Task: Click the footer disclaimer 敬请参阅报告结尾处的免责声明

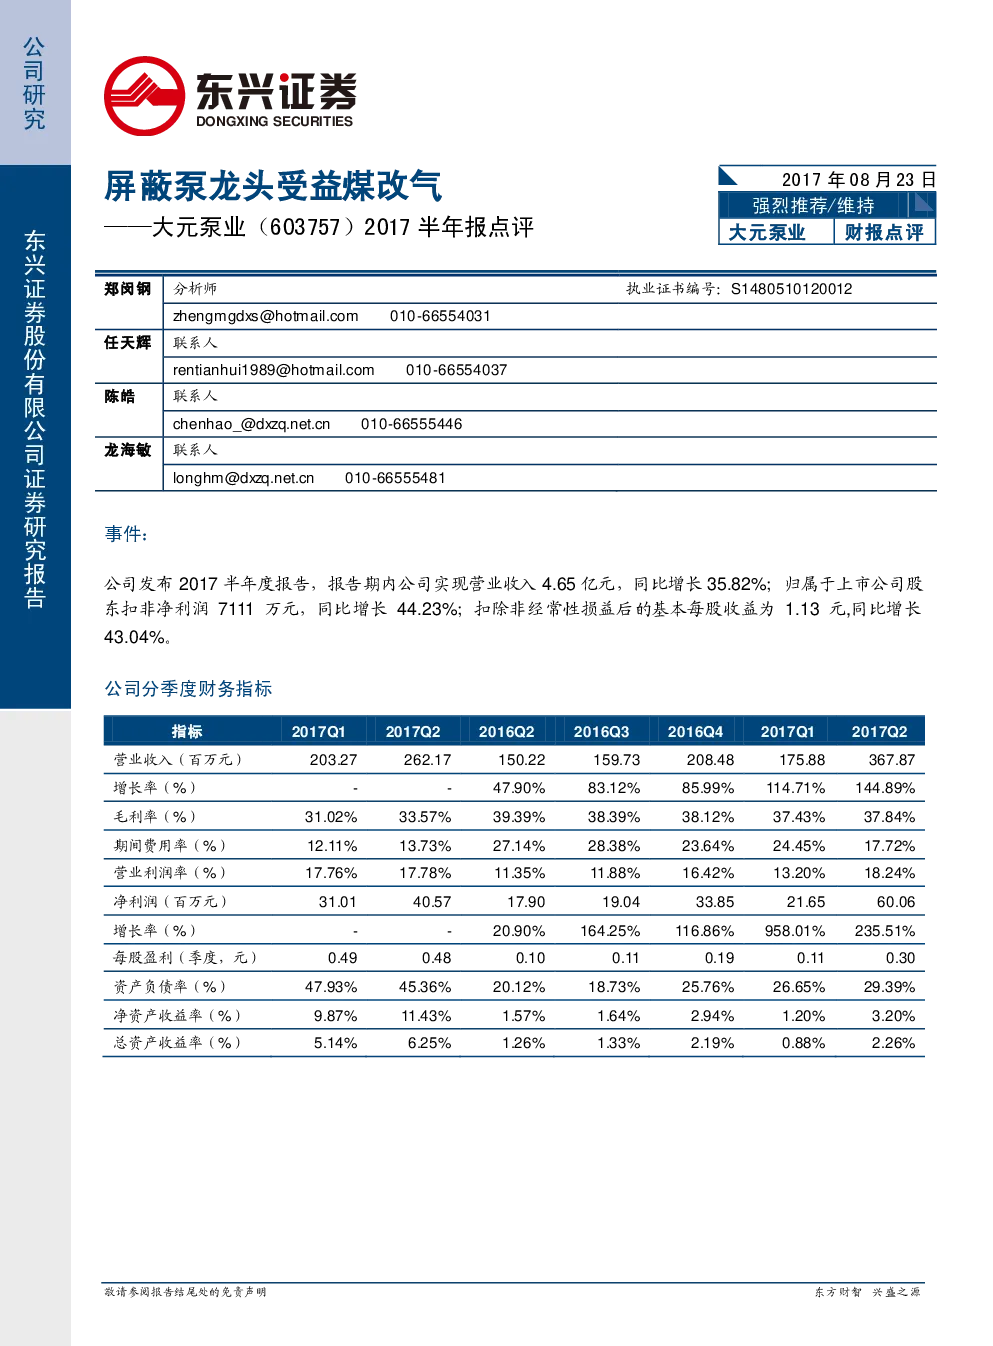Action: point(185,1292)
